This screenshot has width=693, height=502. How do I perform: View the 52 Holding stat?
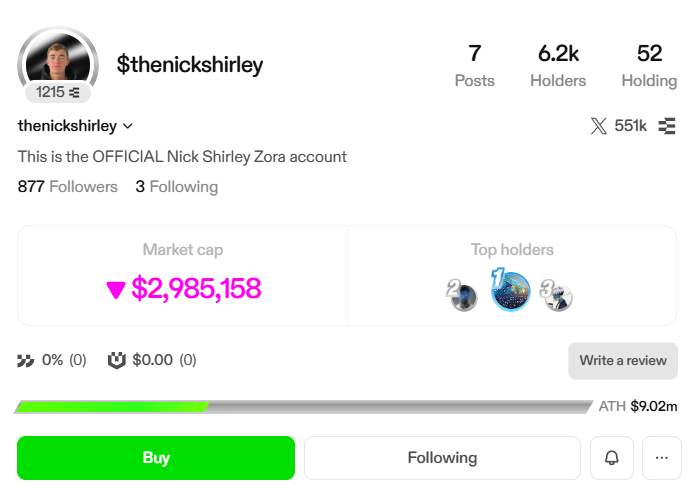(x=649, y=65)
